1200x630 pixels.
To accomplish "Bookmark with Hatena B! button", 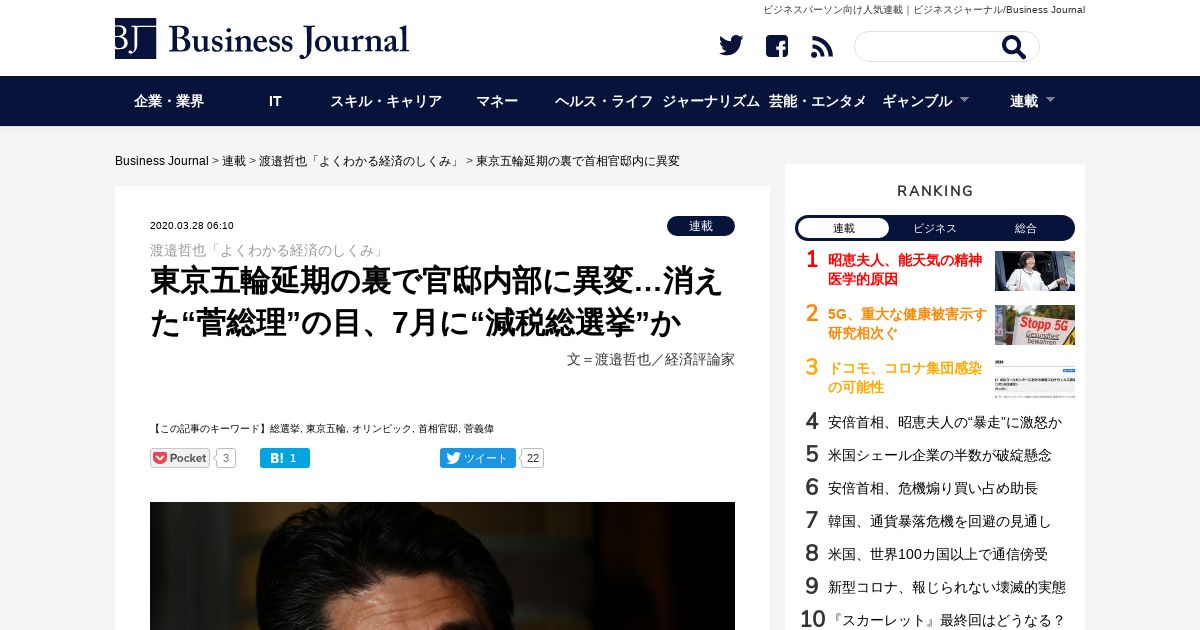I will tap(285, 458).
